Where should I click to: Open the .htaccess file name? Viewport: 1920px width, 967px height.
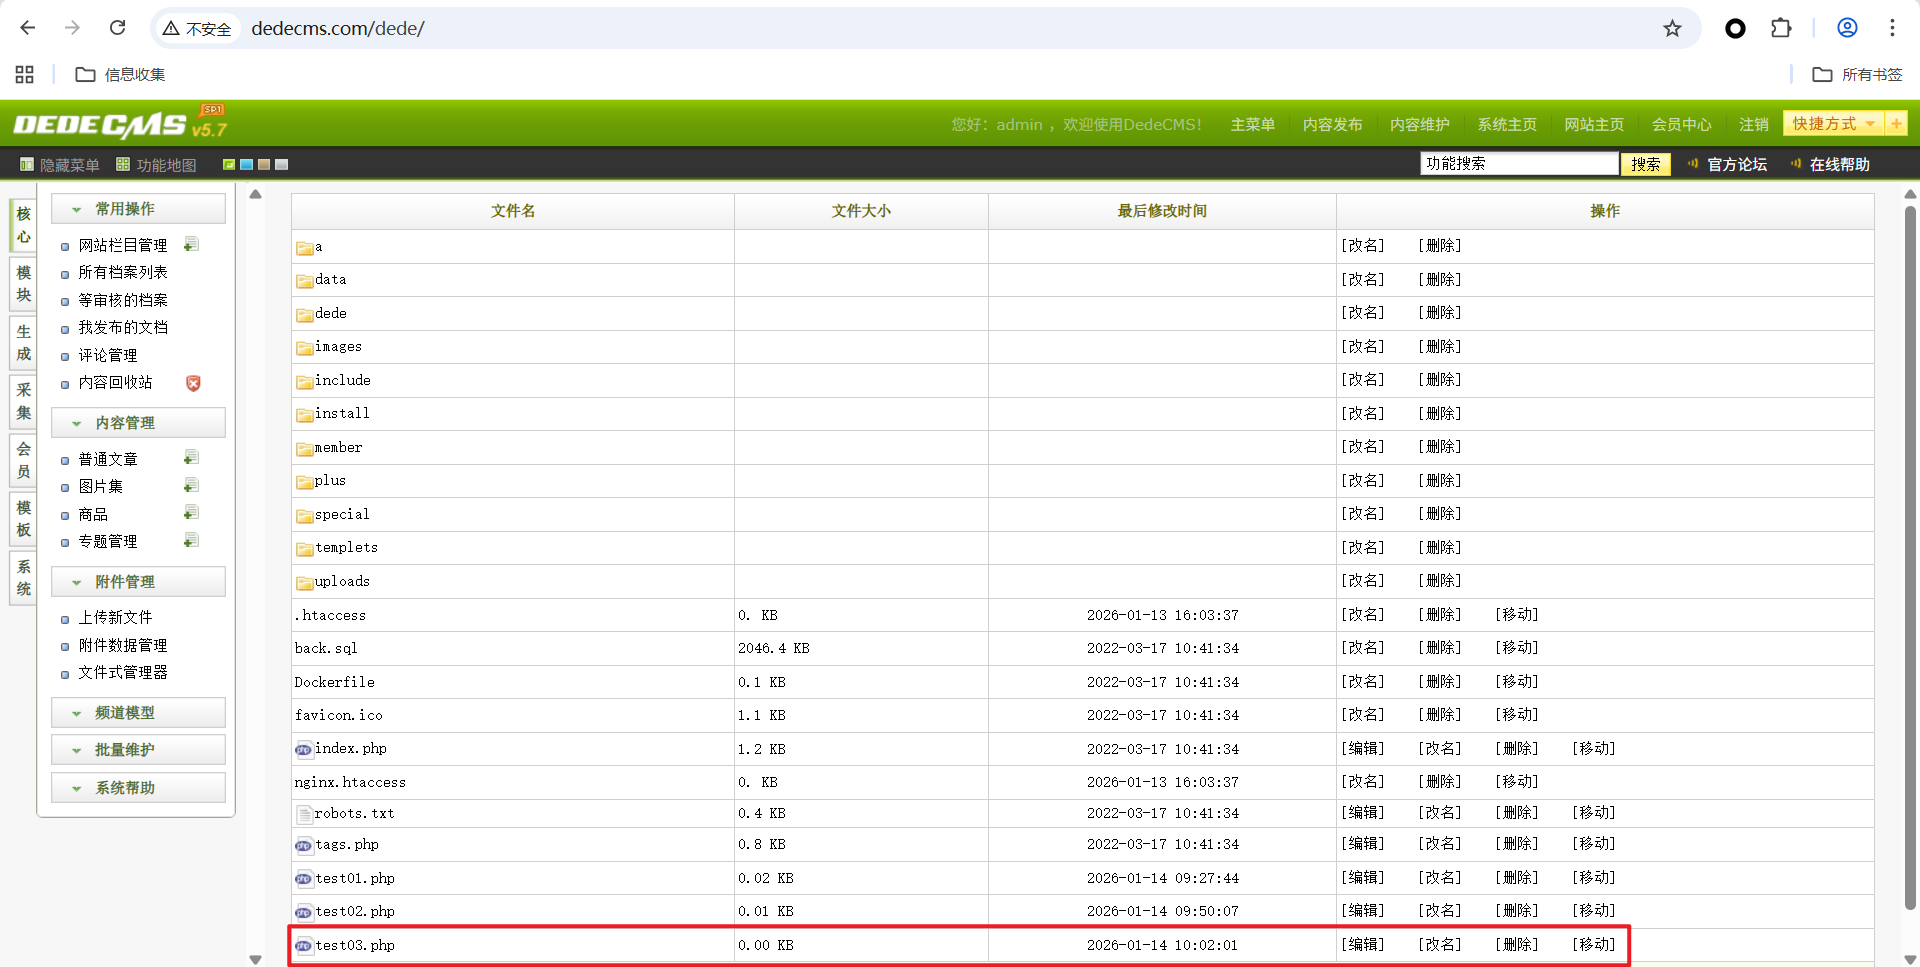pos(330,615)
